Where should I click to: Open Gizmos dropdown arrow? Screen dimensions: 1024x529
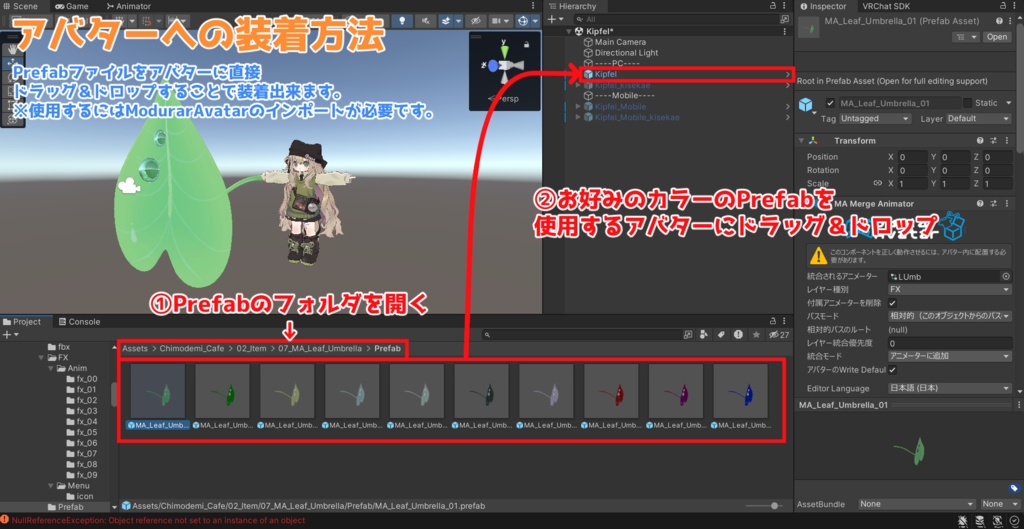coord(535,21)
